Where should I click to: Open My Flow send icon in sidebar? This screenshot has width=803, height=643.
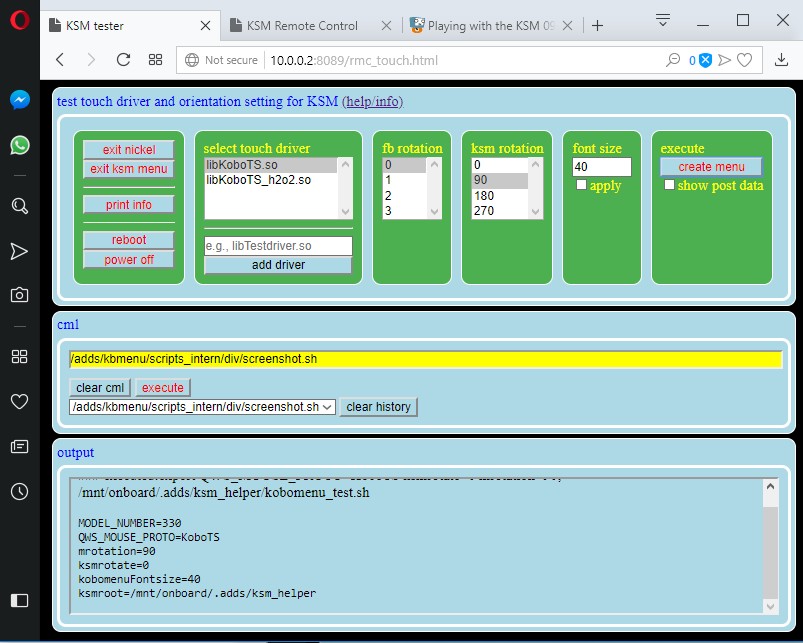point(19,251)
